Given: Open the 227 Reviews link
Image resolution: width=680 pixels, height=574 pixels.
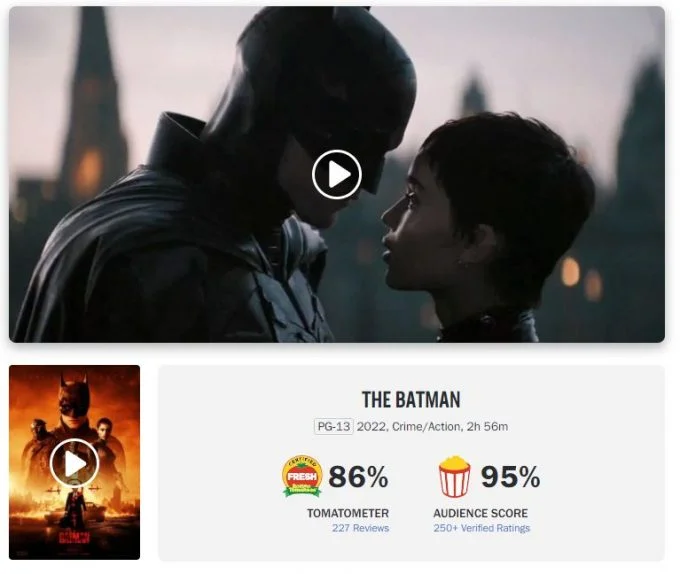Looking at the screenshot, I should [x=360, y=528].
